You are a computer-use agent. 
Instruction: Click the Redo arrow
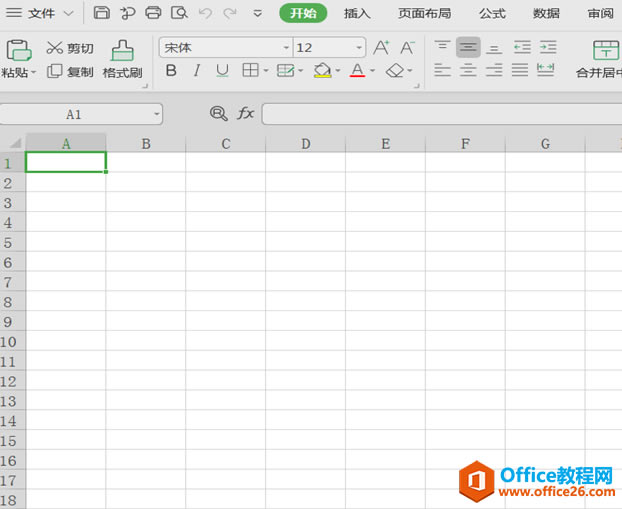(230, 13)
